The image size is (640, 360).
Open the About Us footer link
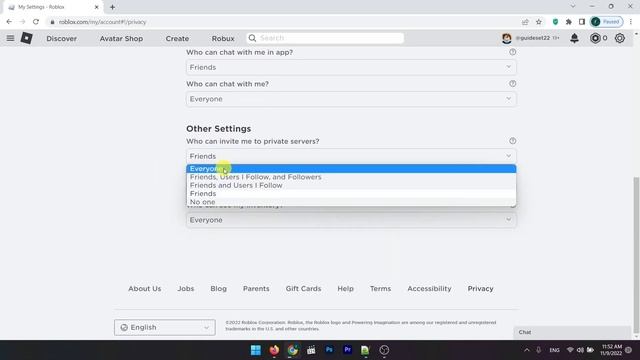coord(144,289)
